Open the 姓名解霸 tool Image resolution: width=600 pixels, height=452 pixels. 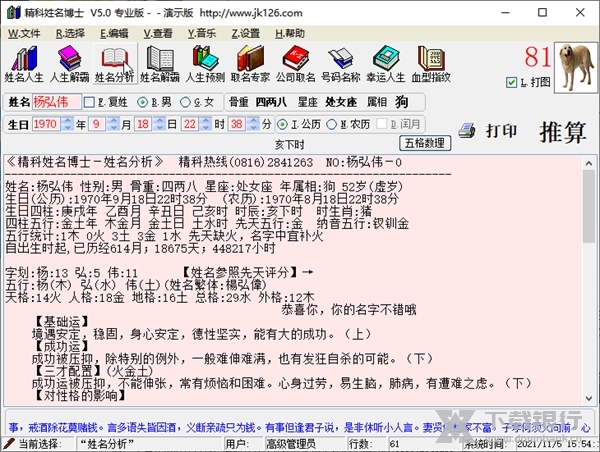pos(160,64)
